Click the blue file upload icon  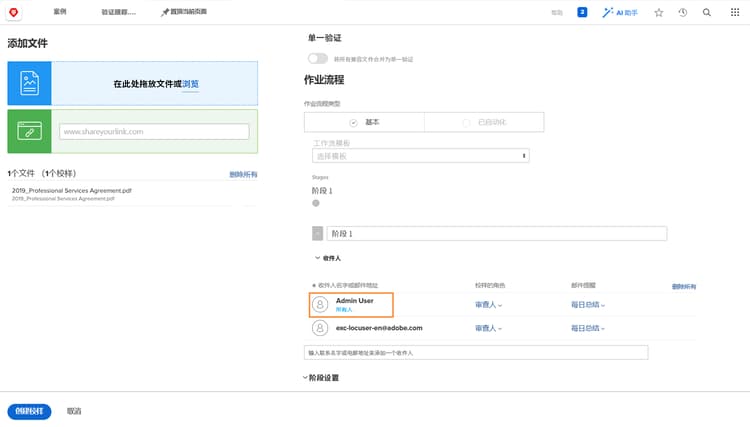(x=29, y=83)
